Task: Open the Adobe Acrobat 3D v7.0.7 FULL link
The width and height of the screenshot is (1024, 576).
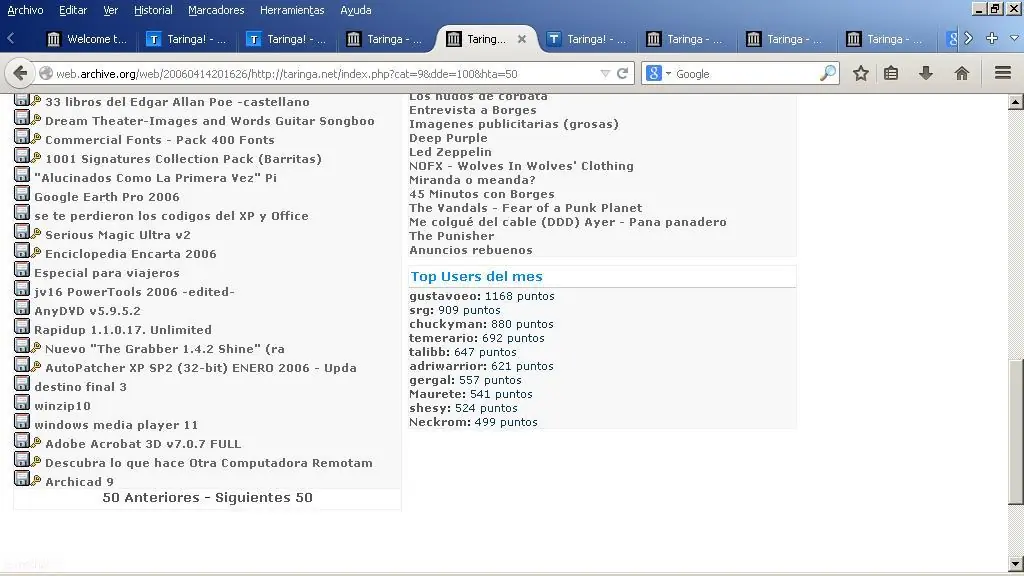Action: point(143,443)
